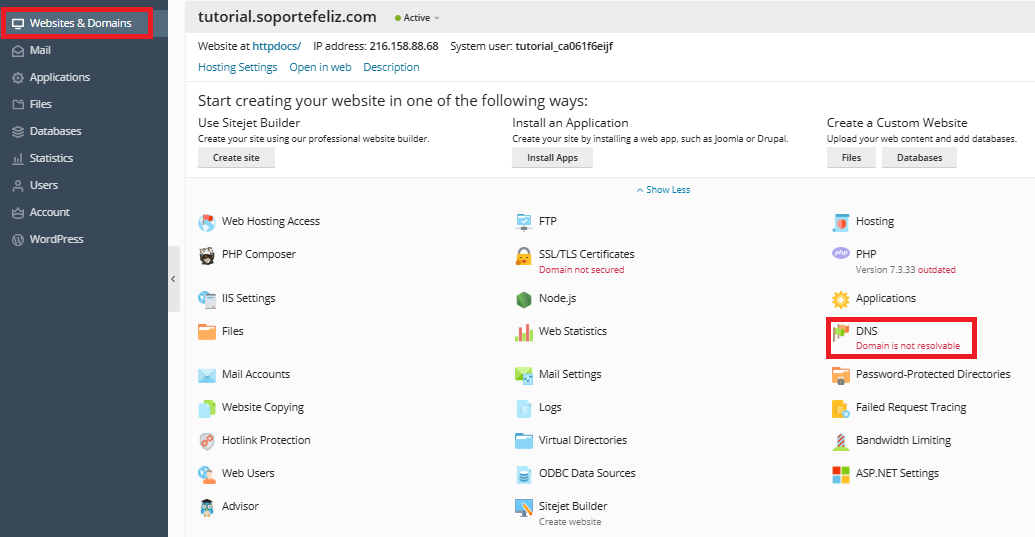
Task: Click the Hosting Settings link
Action: [237, 68]
